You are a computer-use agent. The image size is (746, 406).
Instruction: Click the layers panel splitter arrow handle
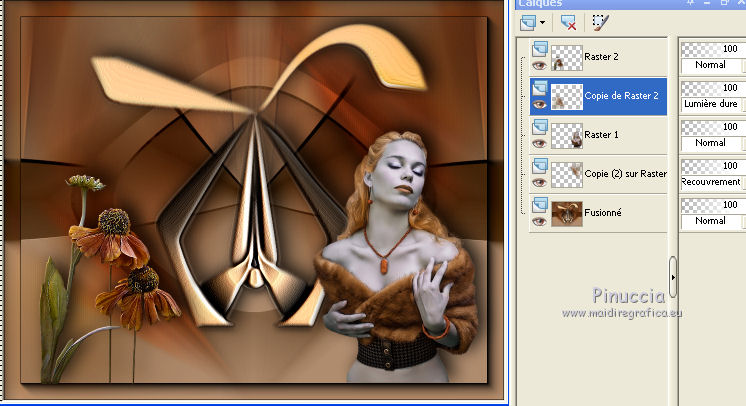click(673, 277)
